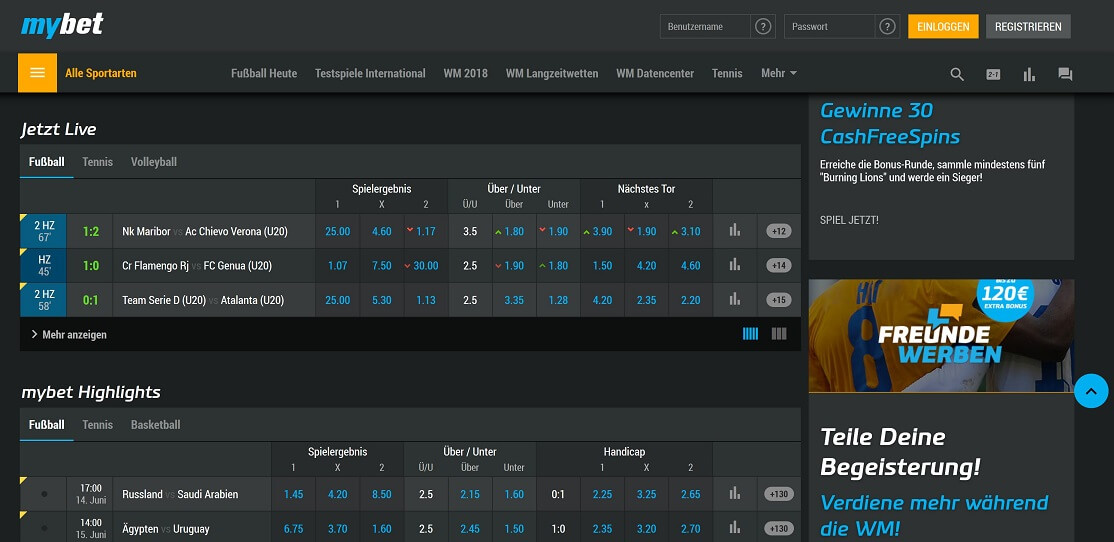Screen dimensions: 1114x542
Task: Open the statistics bar chart icon in header
Action: (1029, 74)
